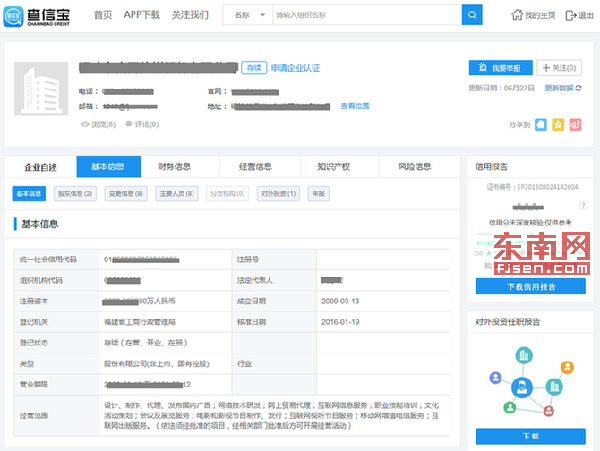This screenshot has width=600, height=451.
Task: Click the investment relationship network graphic
Action: (x=530, y=381)
